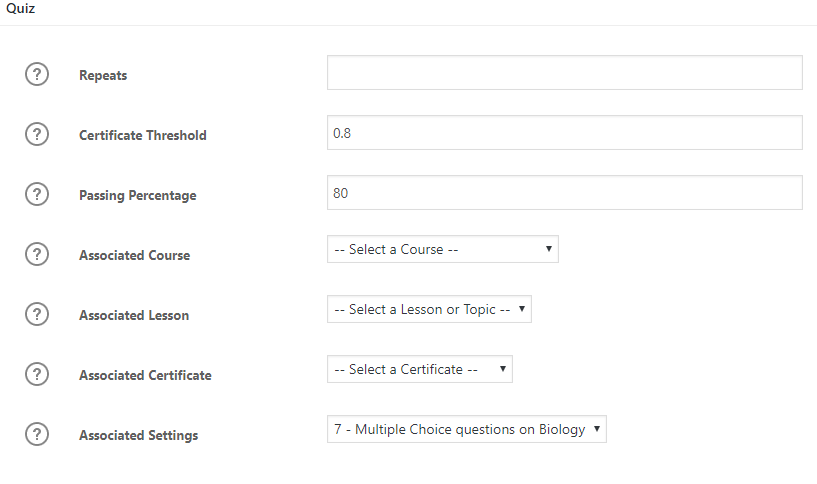Click inside the empty Repeats field
Image resolution: width=817 pixels, height=484 pixels.
pyautogui.click(x=565, y=72)
